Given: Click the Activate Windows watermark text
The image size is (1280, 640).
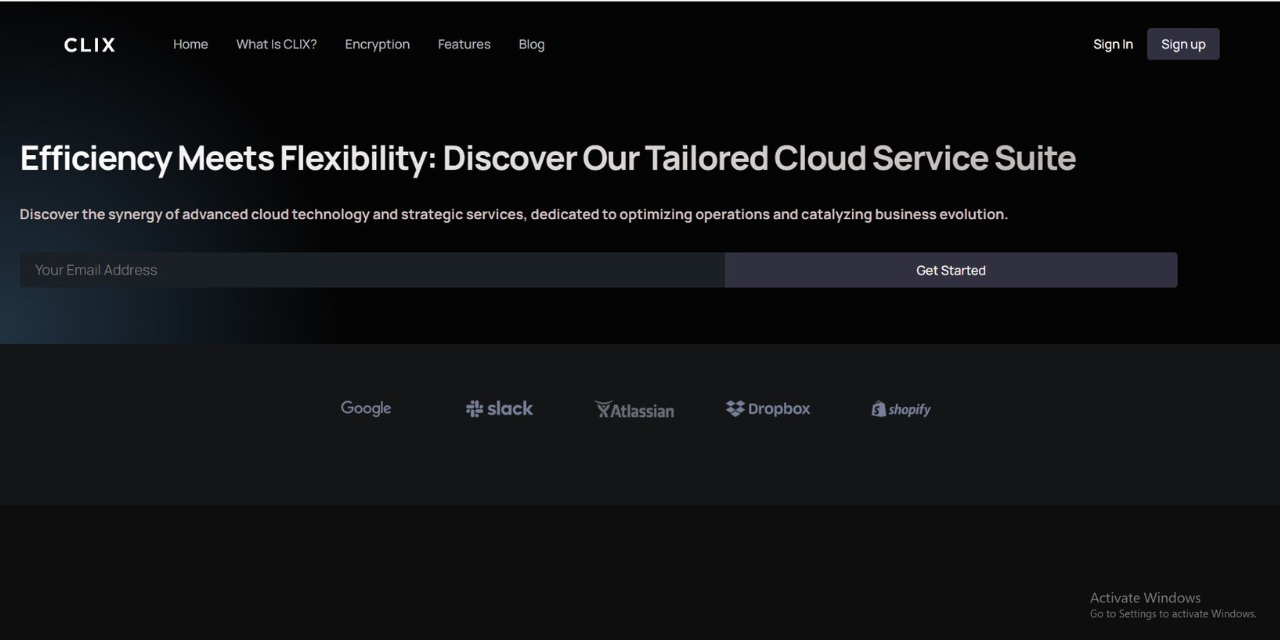Looking at the screenshot, I should [x=1145, y=598].
